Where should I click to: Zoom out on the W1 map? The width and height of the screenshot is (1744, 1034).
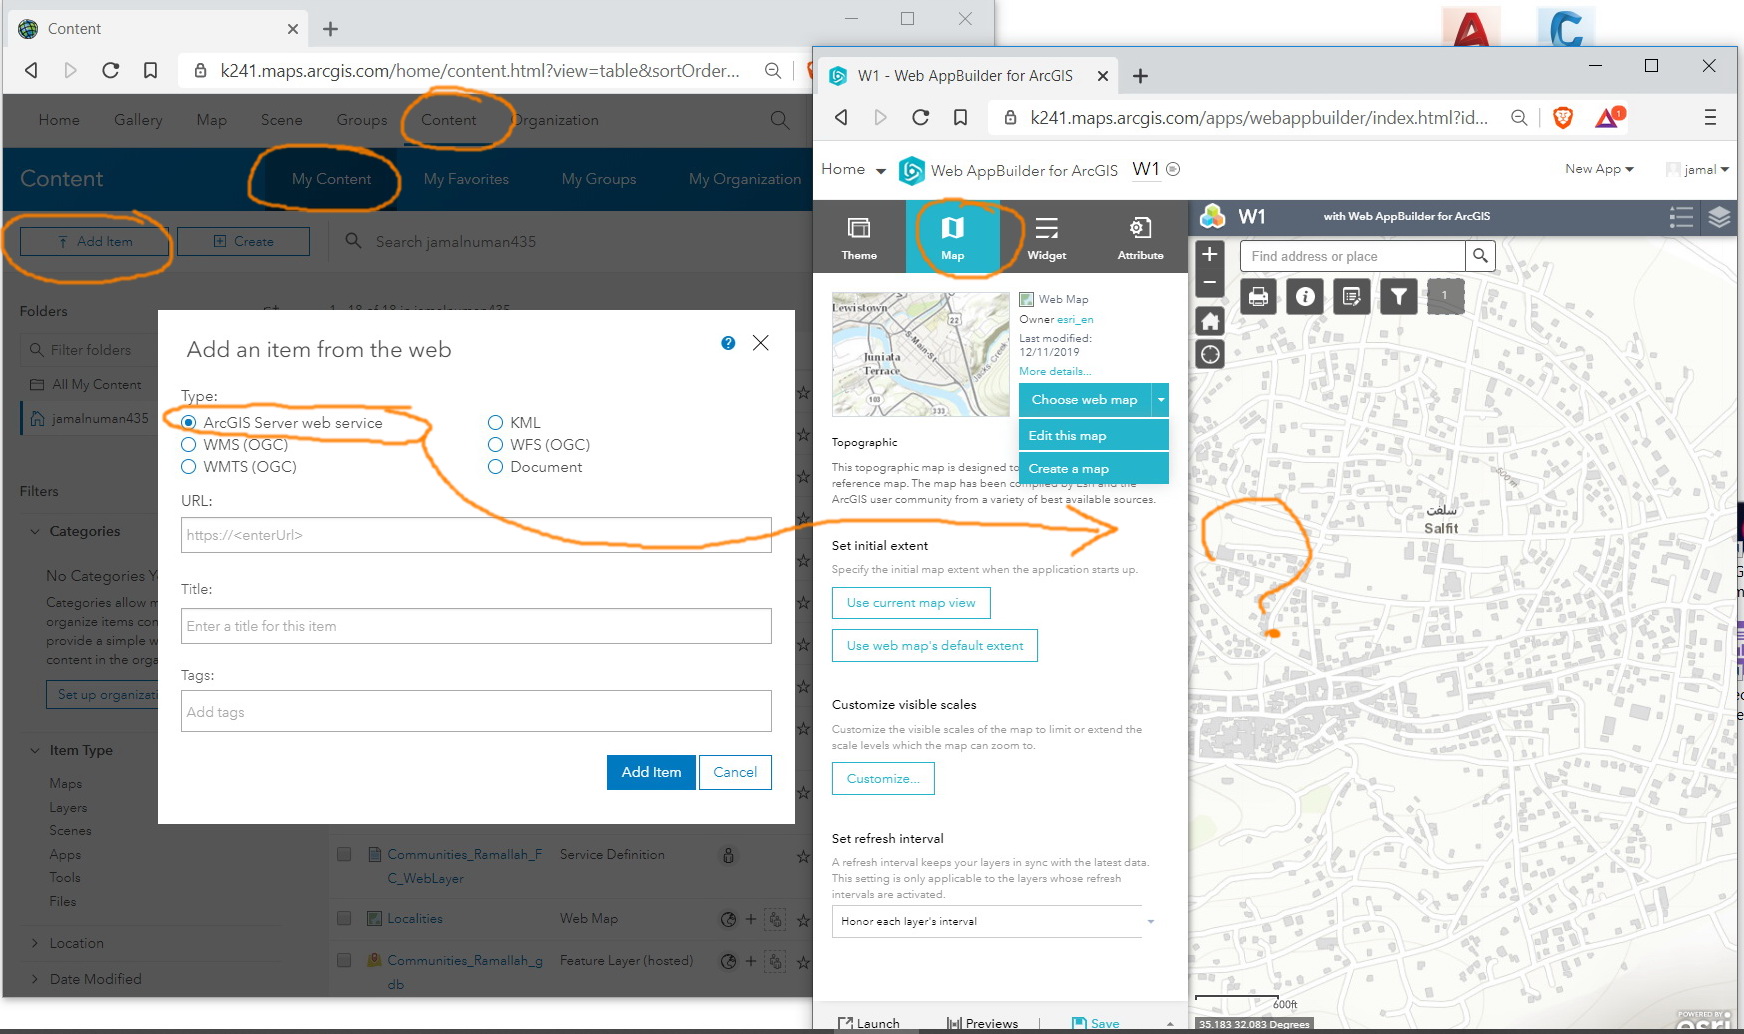tap(1210, 282)
